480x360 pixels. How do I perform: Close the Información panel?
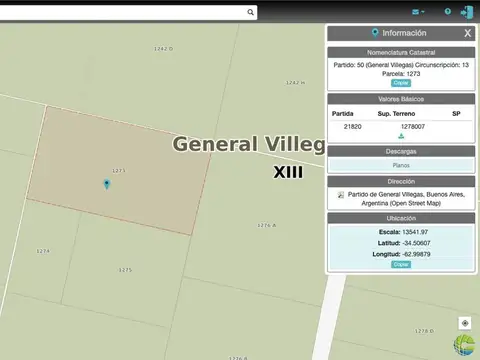(468, 33)
